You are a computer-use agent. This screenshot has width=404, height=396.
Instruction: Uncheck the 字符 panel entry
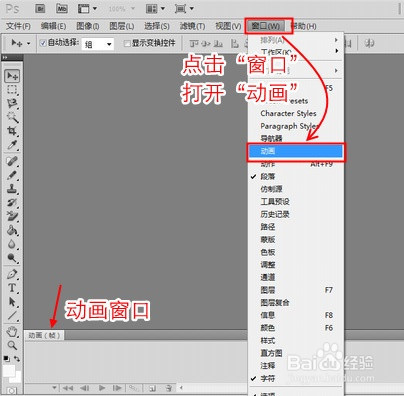[x=296, y=379]
